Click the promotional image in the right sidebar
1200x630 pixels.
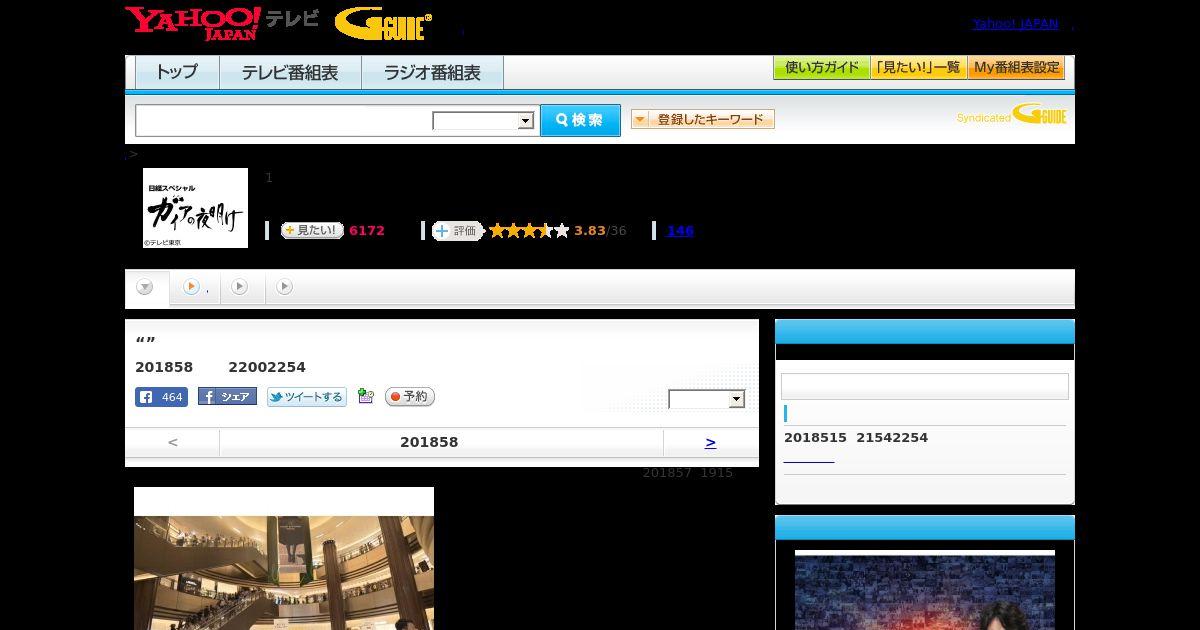tap(924, 591)
